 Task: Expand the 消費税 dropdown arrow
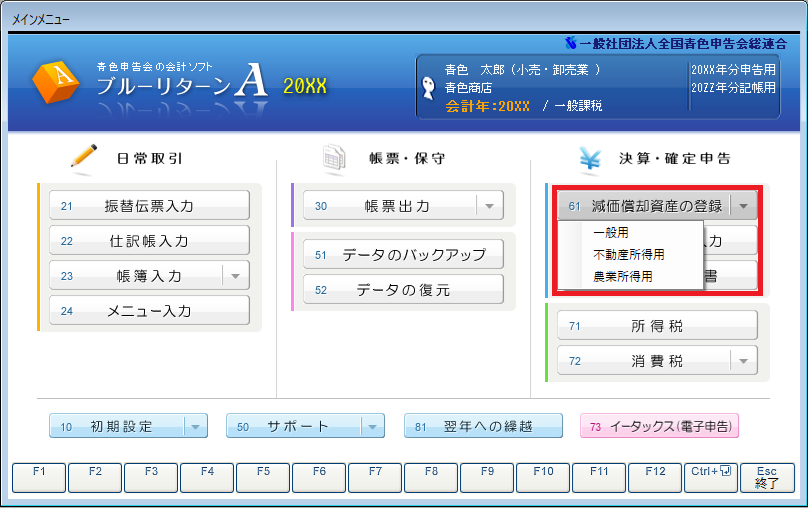[743, 360]
